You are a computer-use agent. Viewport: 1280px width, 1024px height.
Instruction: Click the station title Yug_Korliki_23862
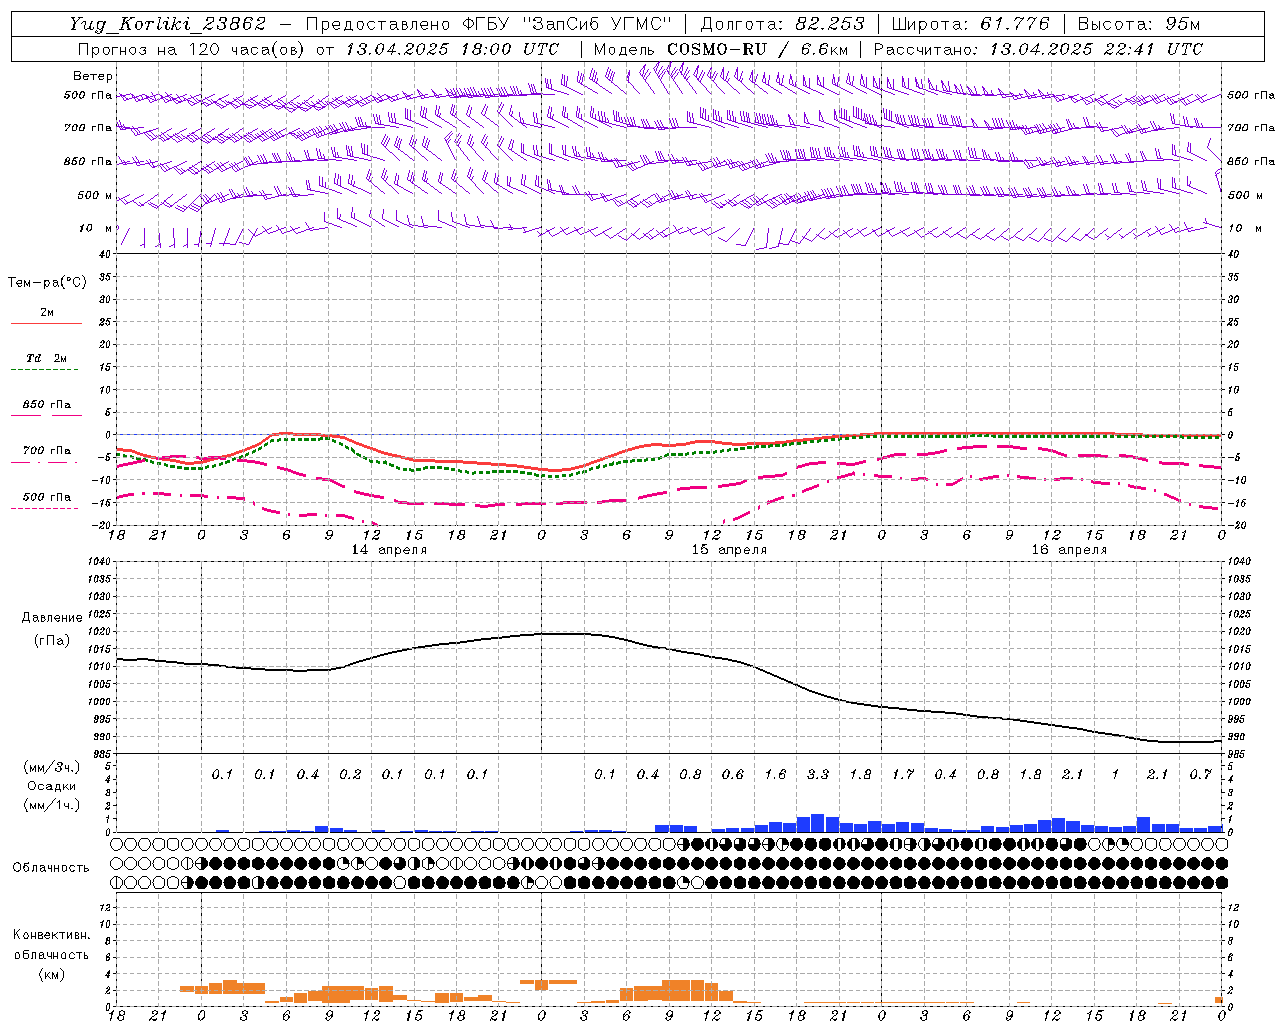point(168,24)
